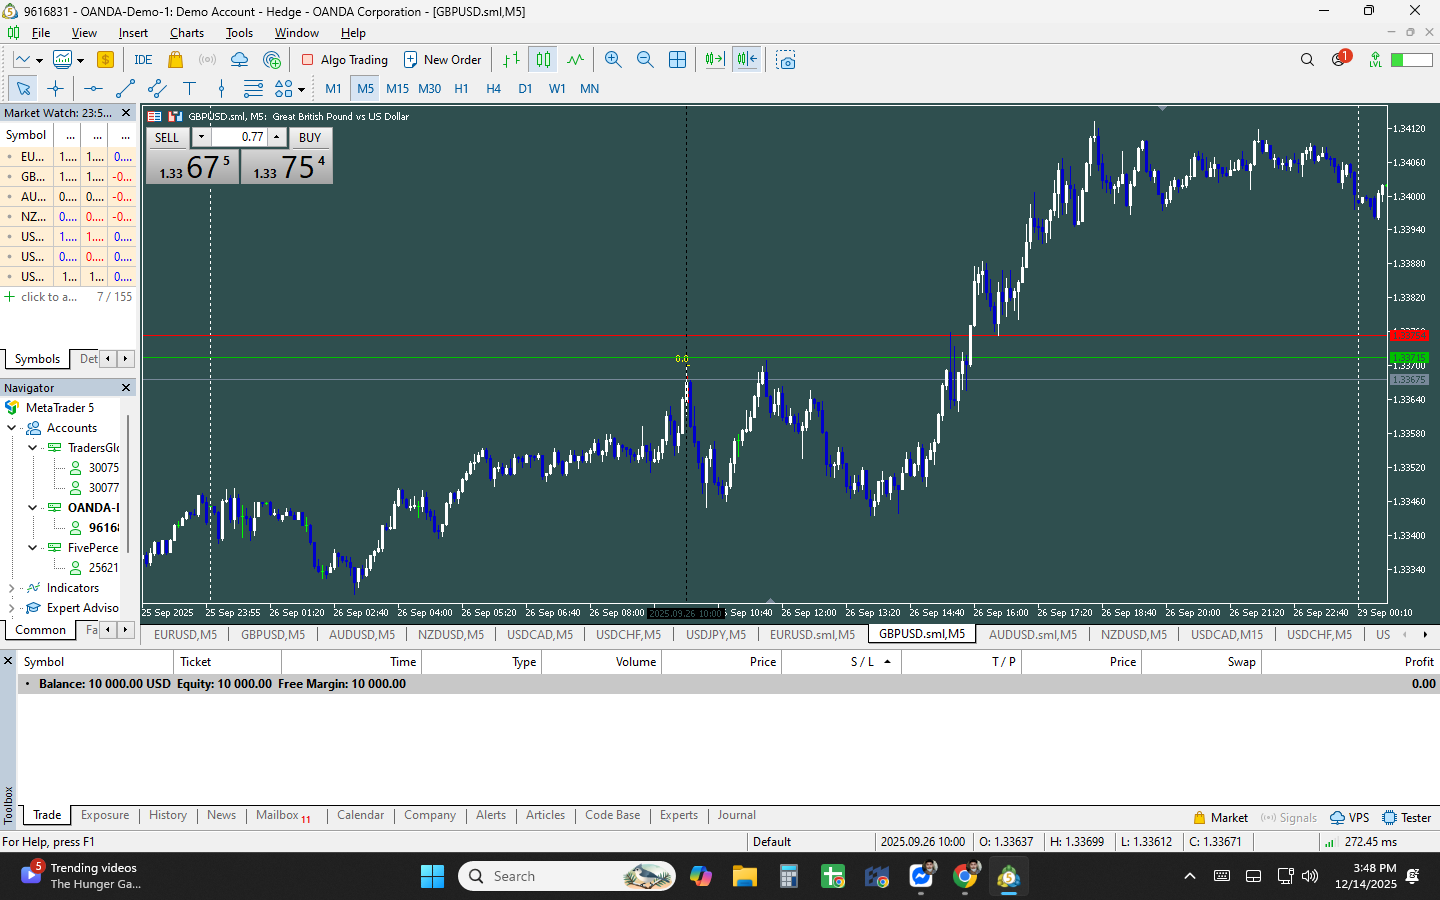
Task: Collapse the Accounts tree node
Action: (12, 428)
